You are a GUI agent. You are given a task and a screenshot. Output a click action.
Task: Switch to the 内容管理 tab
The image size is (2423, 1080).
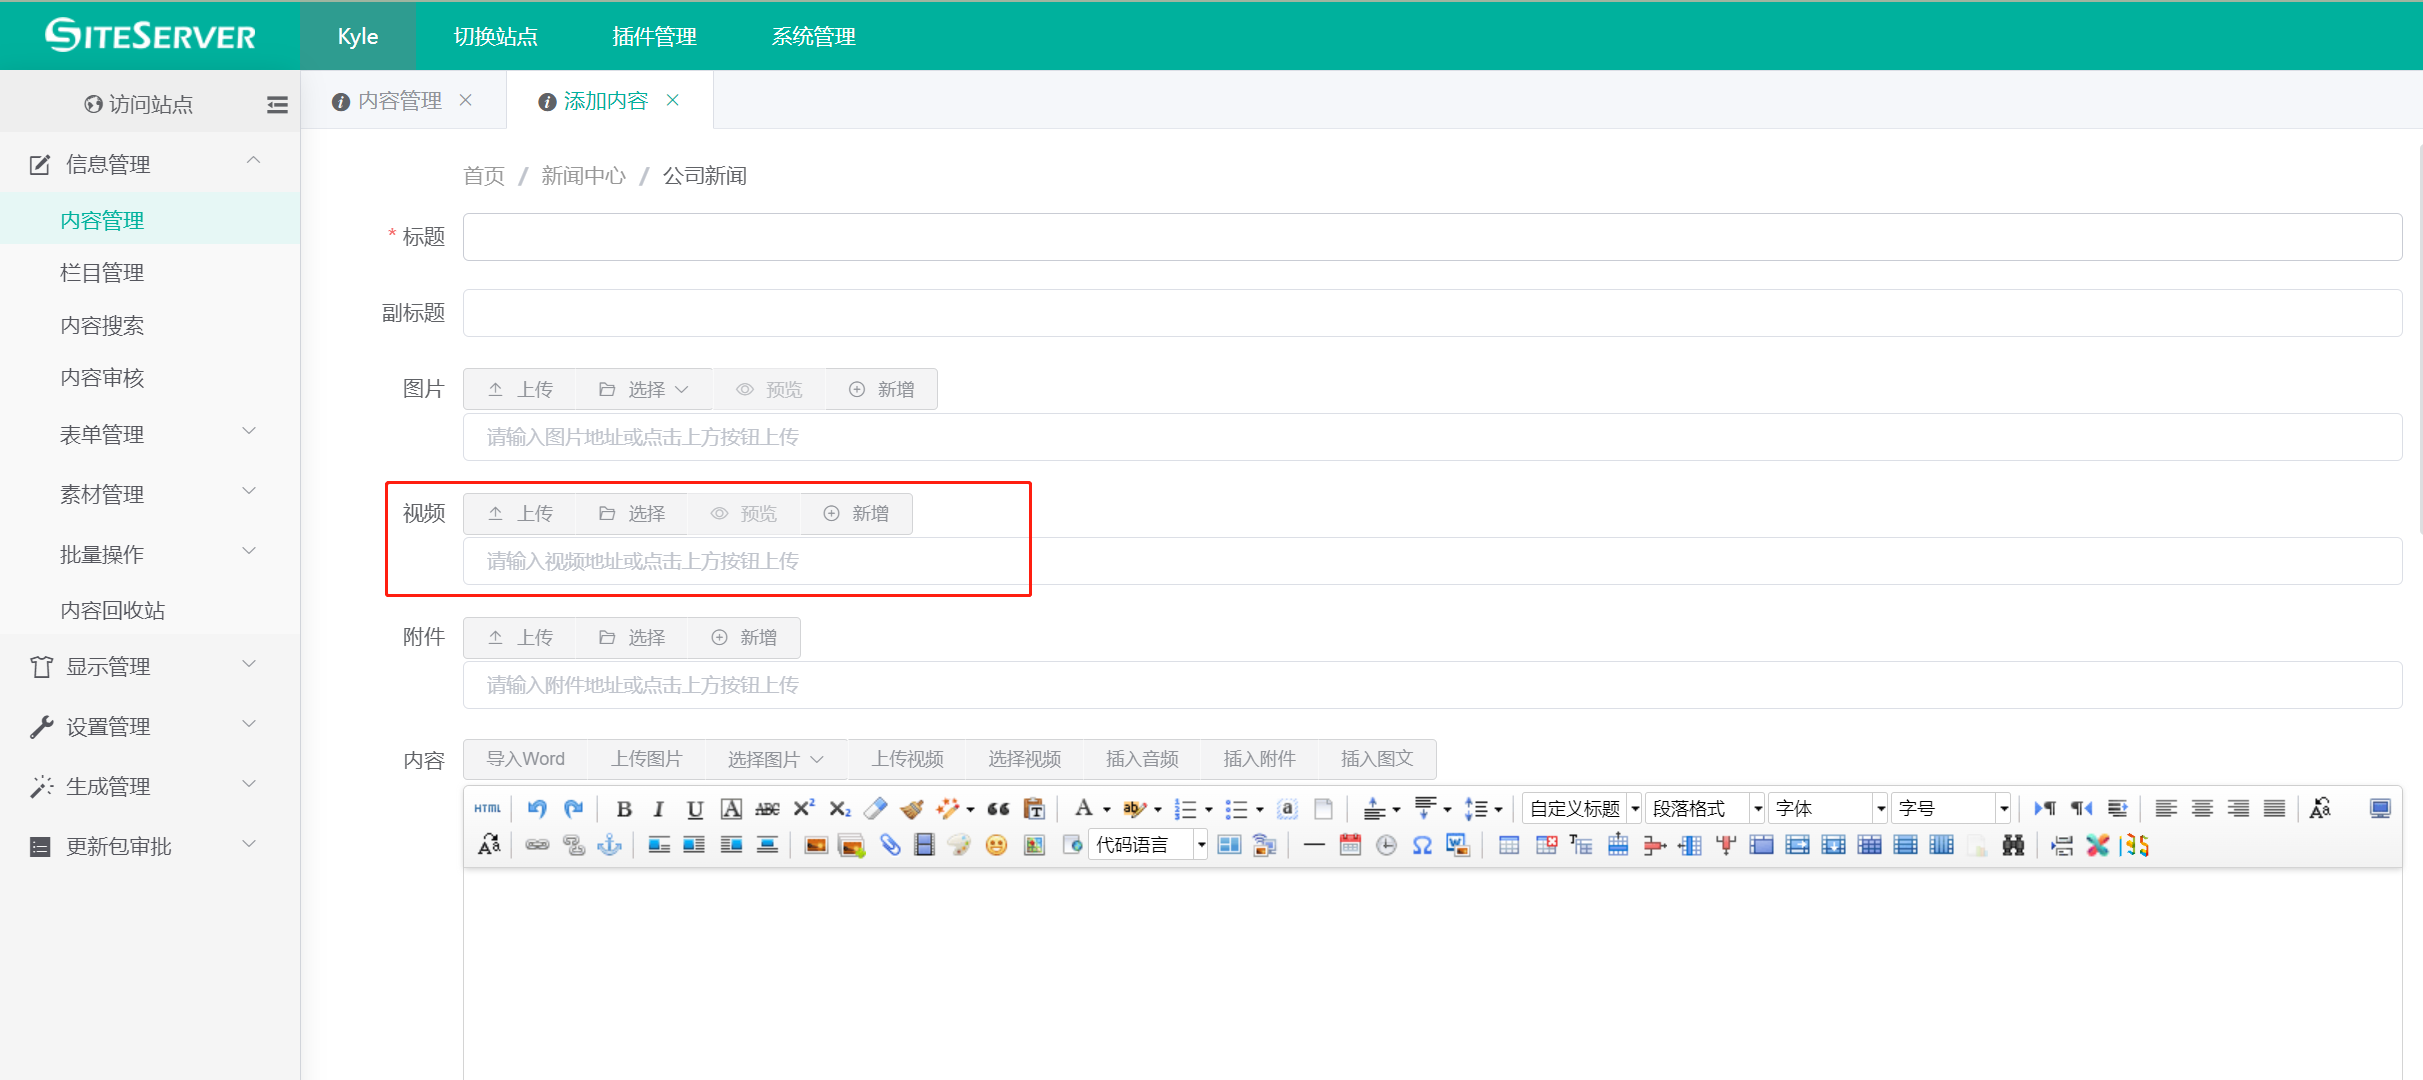click(x=400, y=101)
